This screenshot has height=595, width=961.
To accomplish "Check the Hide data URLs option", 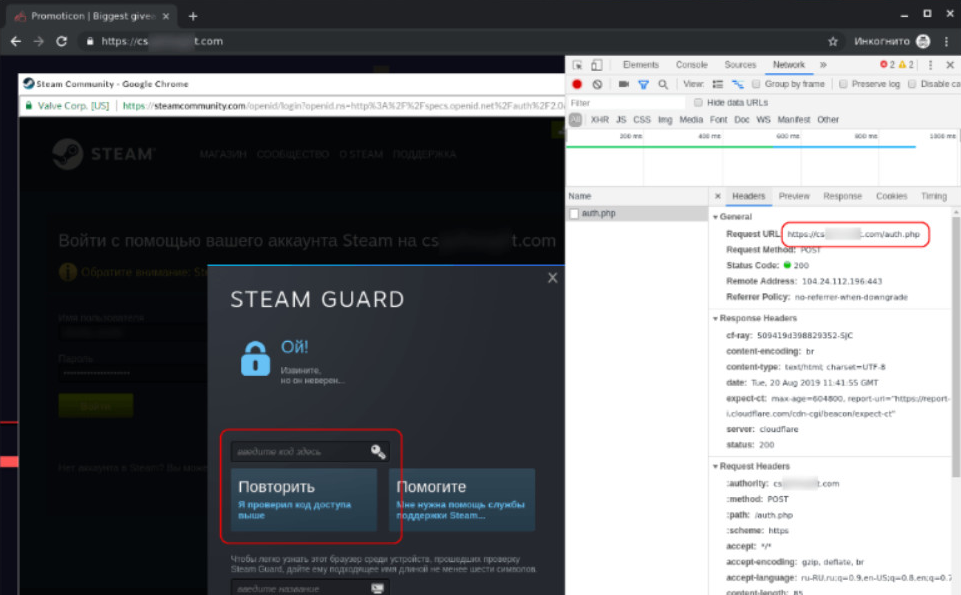I will (698, 102).
